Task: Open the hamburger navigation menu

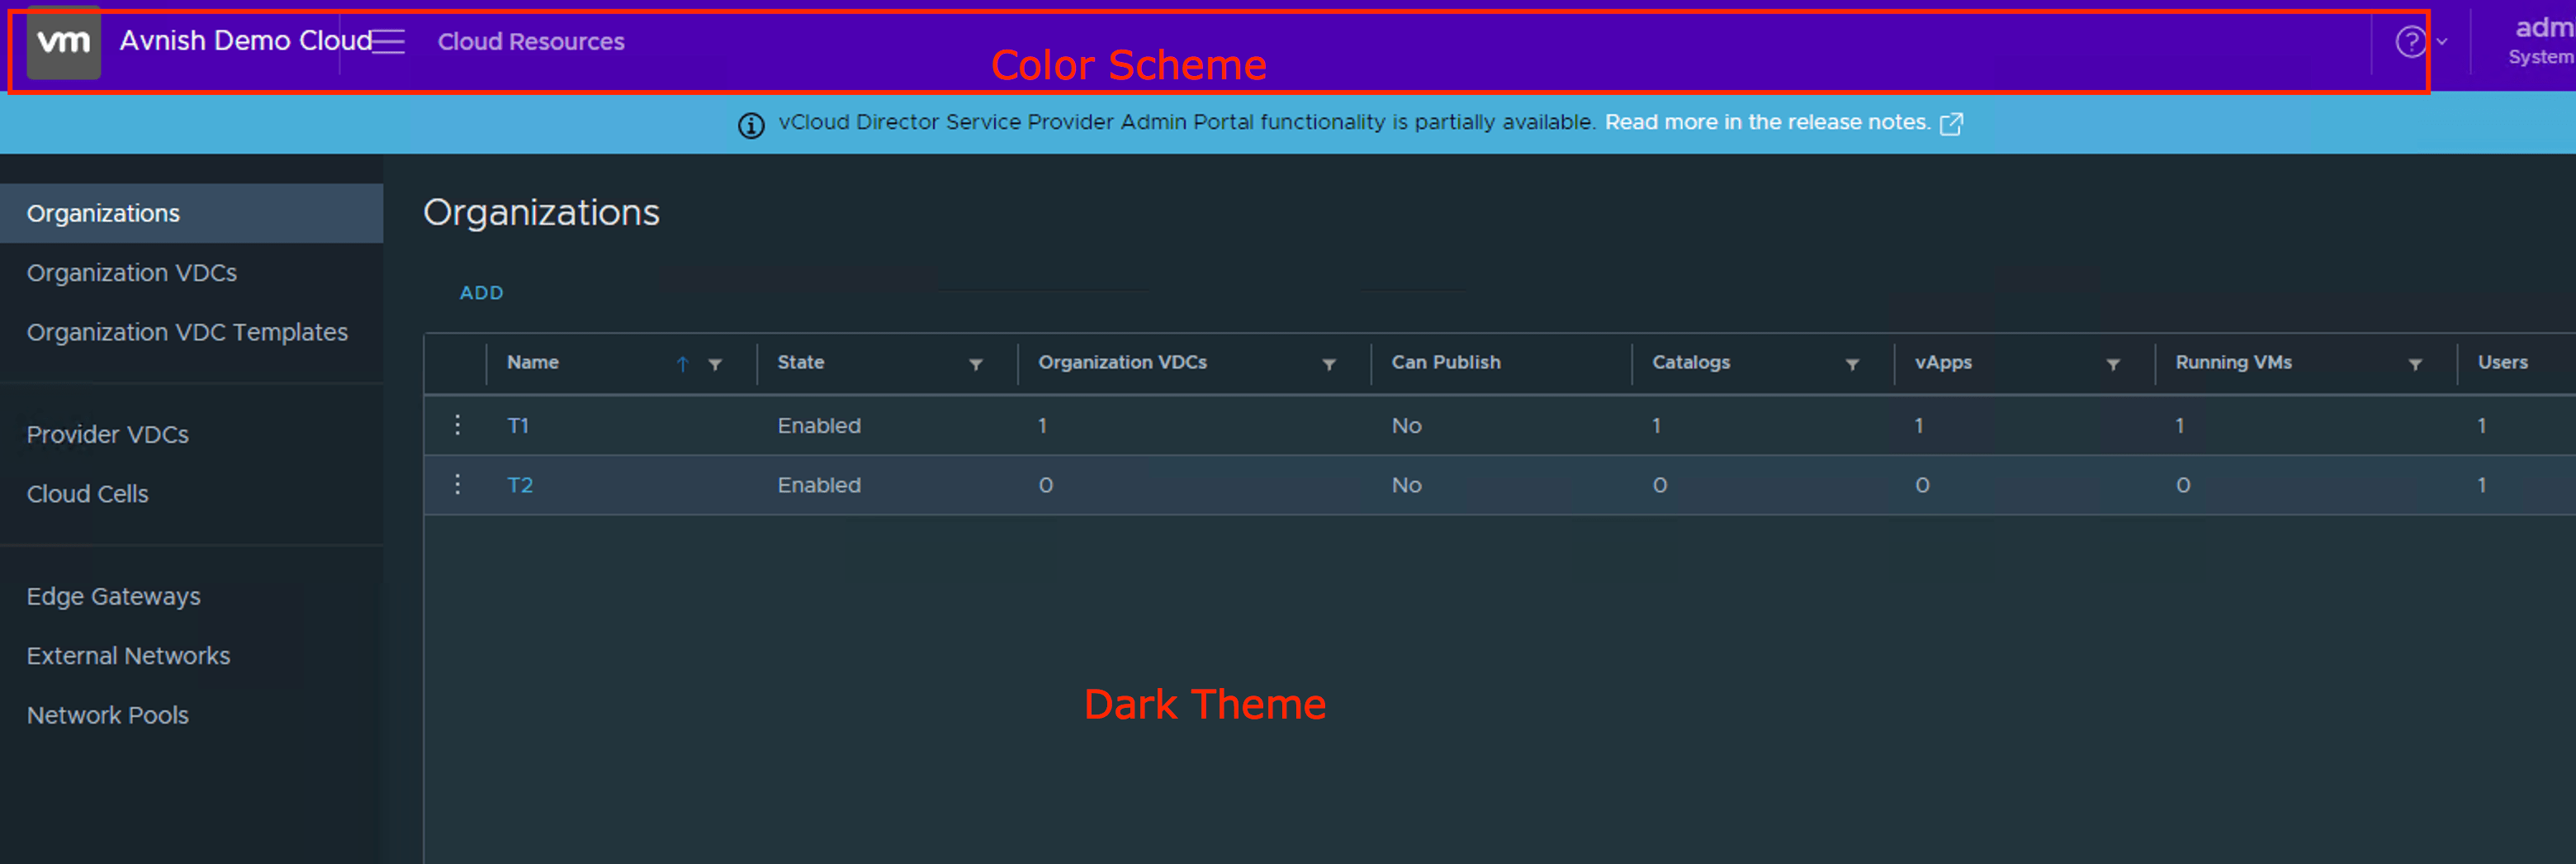Action: pyautogui.click(x=388, y=42)
